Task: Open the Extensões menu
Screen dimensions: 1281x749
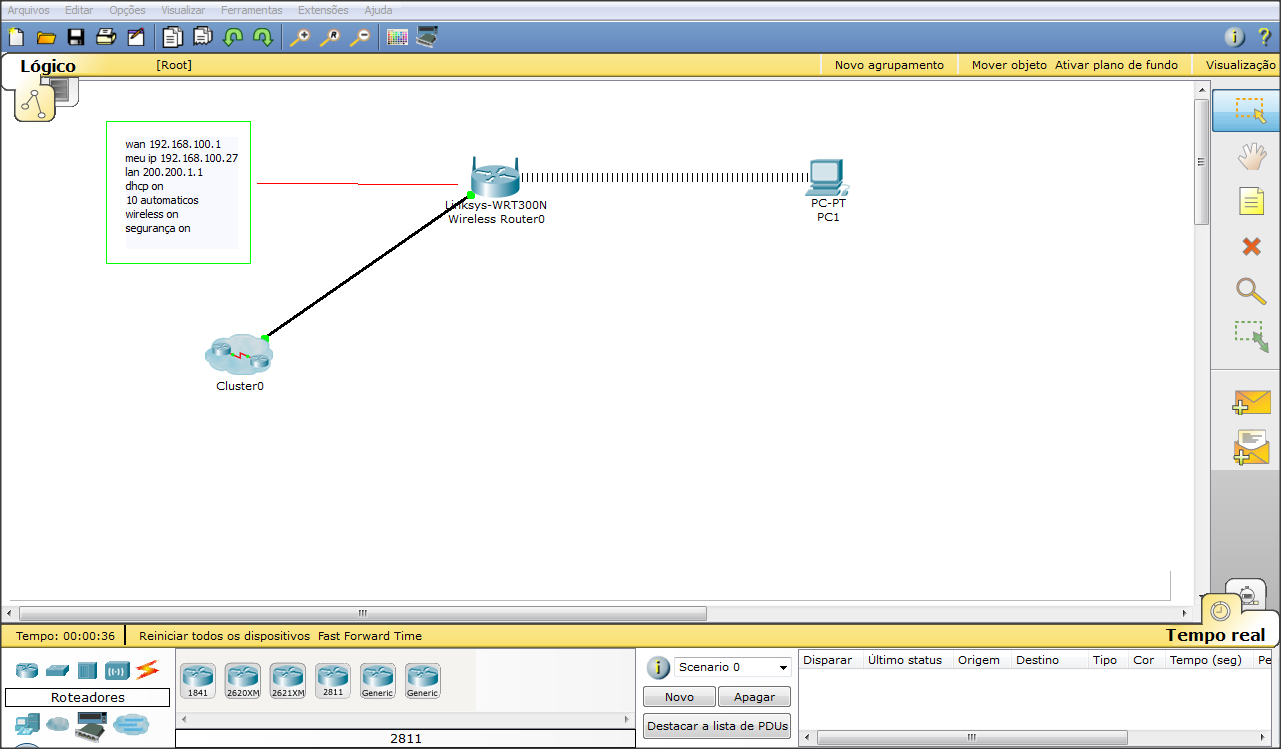Action: [x=323, y=10]
